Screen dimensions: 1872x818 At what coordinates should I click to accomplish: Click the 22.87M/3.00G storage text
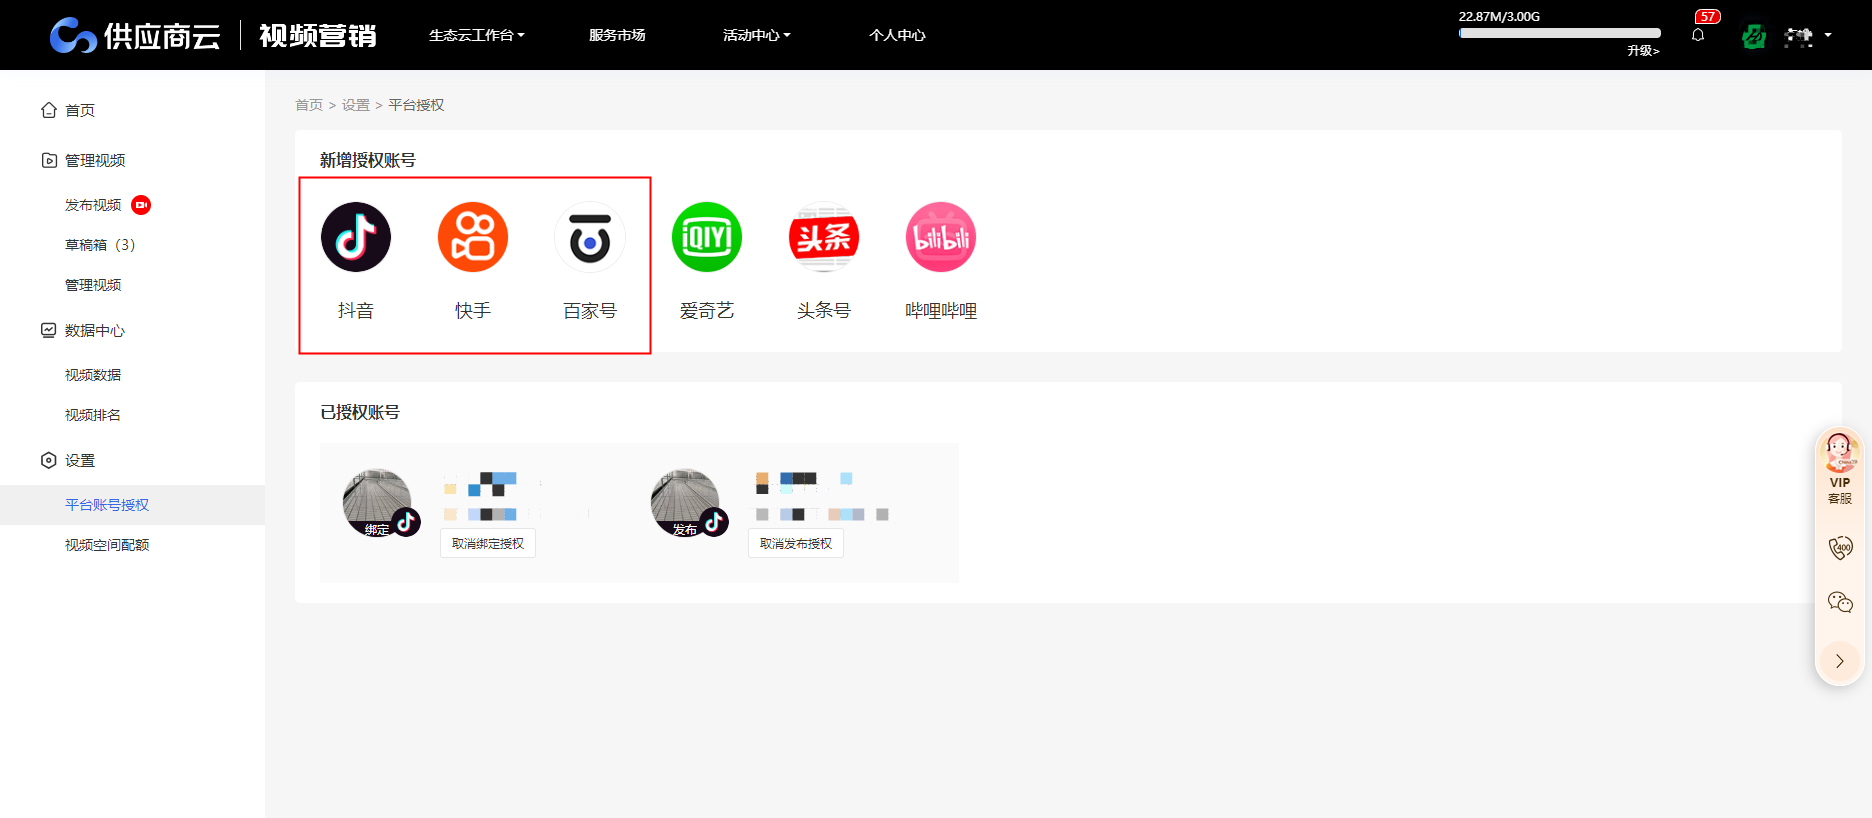coord(1499,17)
